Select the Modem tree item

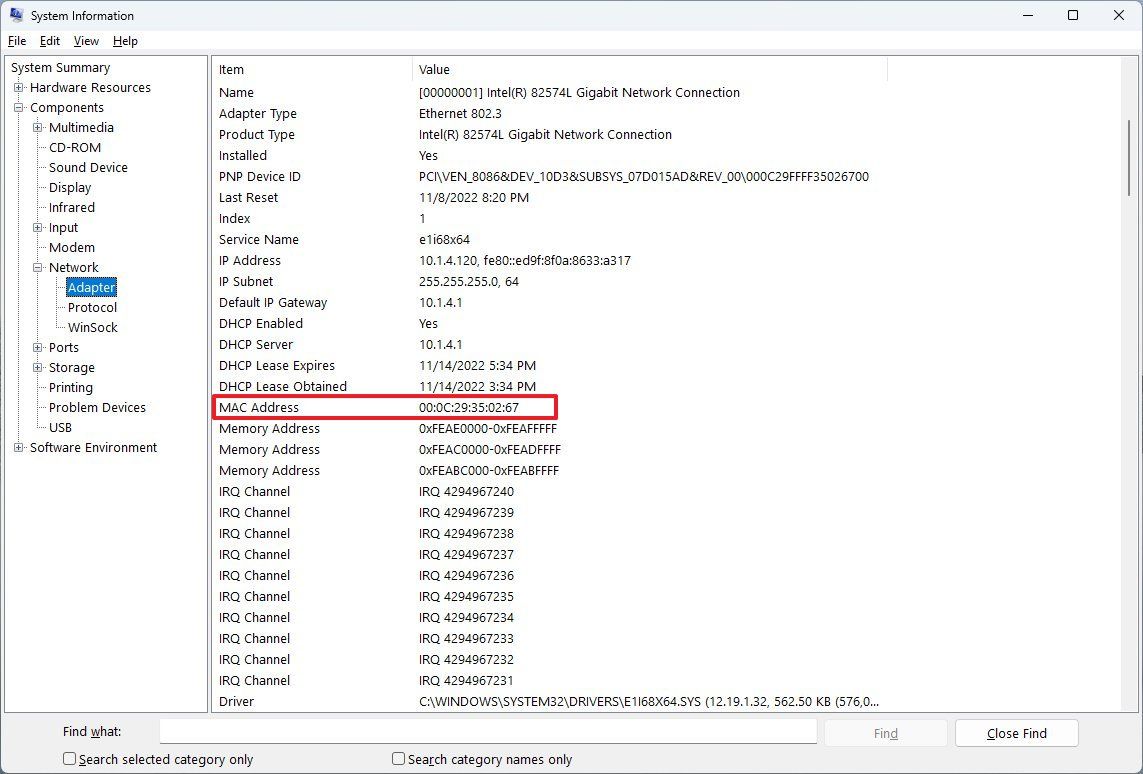tap(71, 248)
